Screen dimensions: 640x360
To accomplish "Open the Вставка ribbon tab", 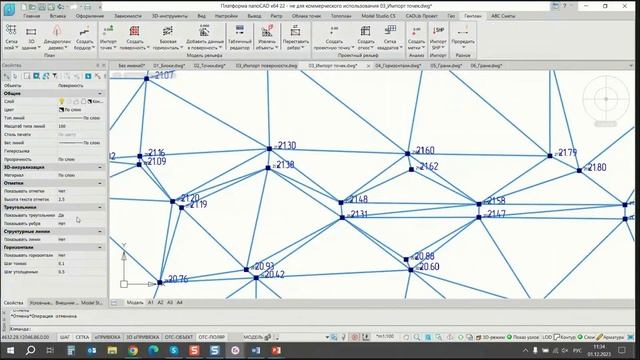I will [58, 16].
